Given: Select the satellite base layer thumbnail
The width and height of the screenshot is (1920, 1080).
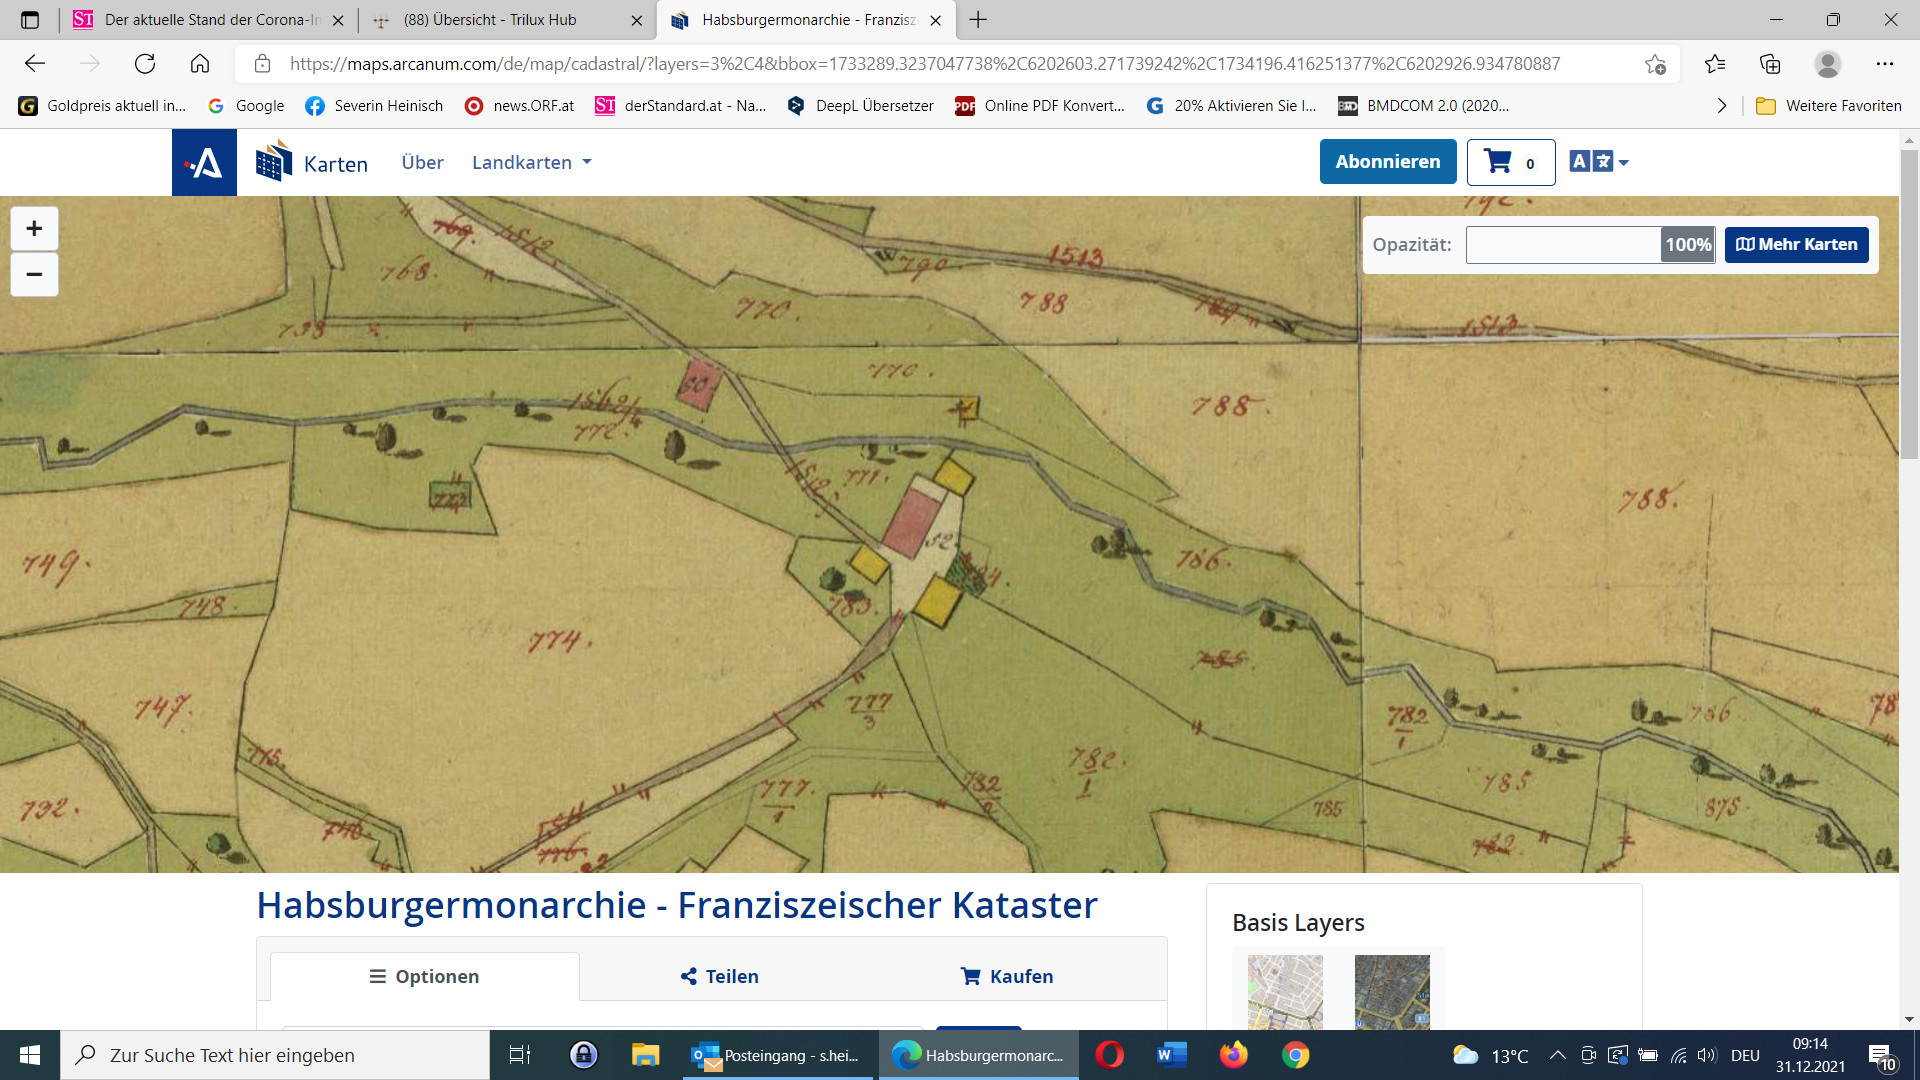Looking at the screenshot, I should pyautogui.click(x=1392, y=992).
